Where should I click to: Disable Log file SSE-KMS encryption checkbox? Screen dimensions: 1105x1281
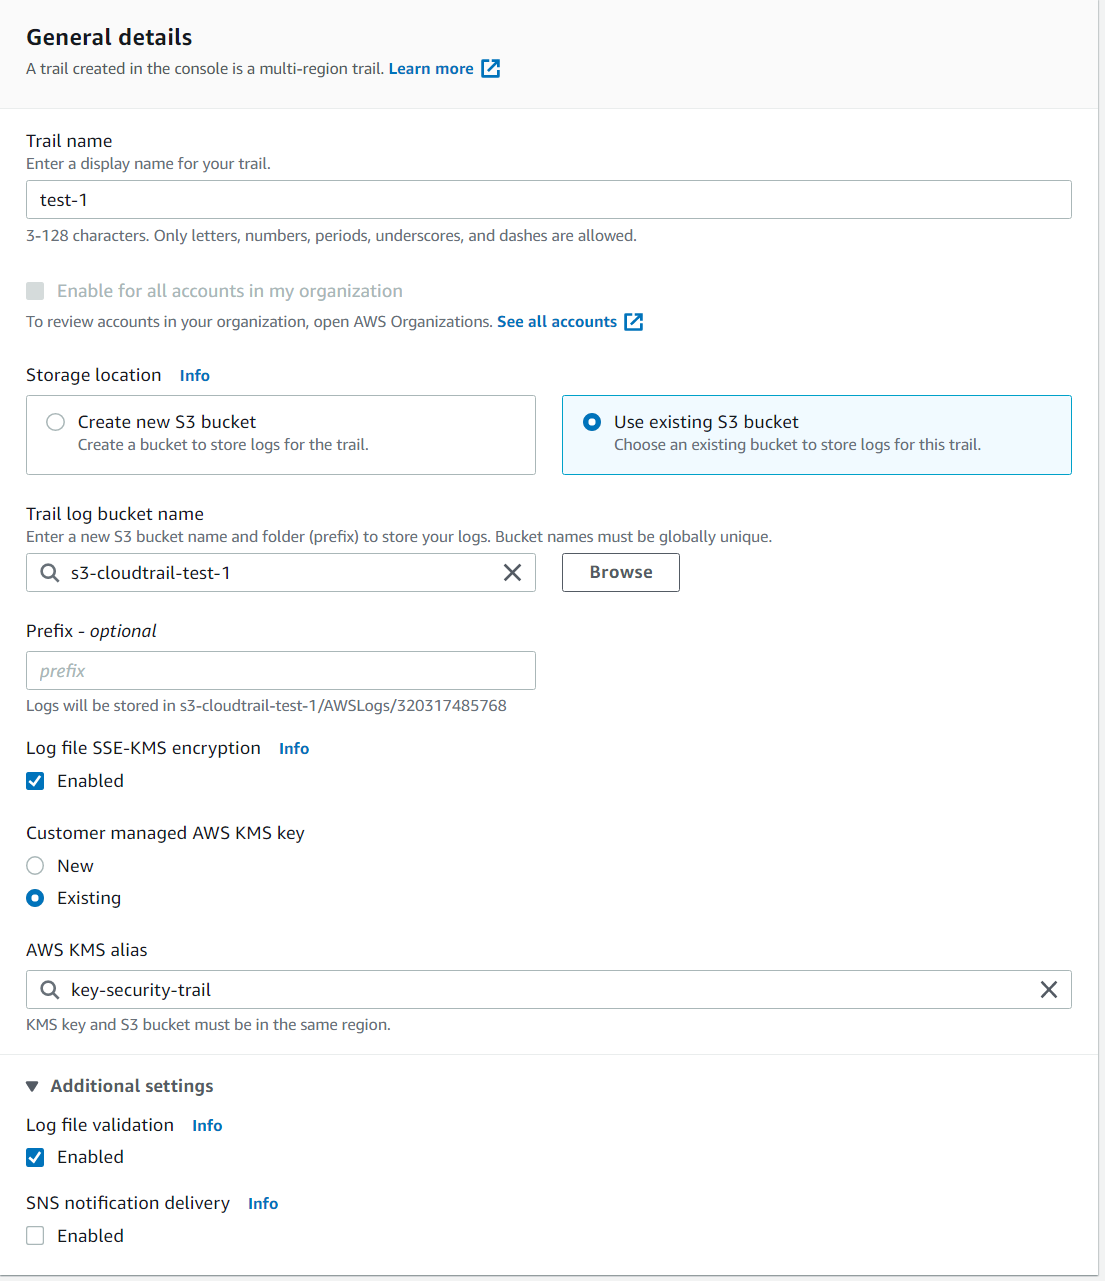[36, 781]
